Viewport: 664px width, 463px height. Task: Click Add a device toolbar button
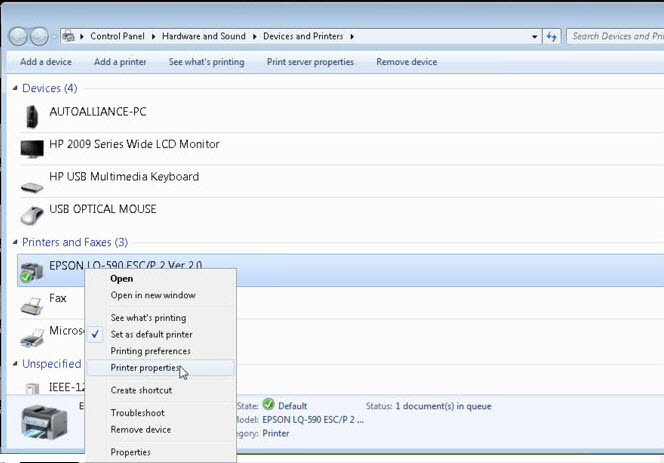[x=46, y=62]
